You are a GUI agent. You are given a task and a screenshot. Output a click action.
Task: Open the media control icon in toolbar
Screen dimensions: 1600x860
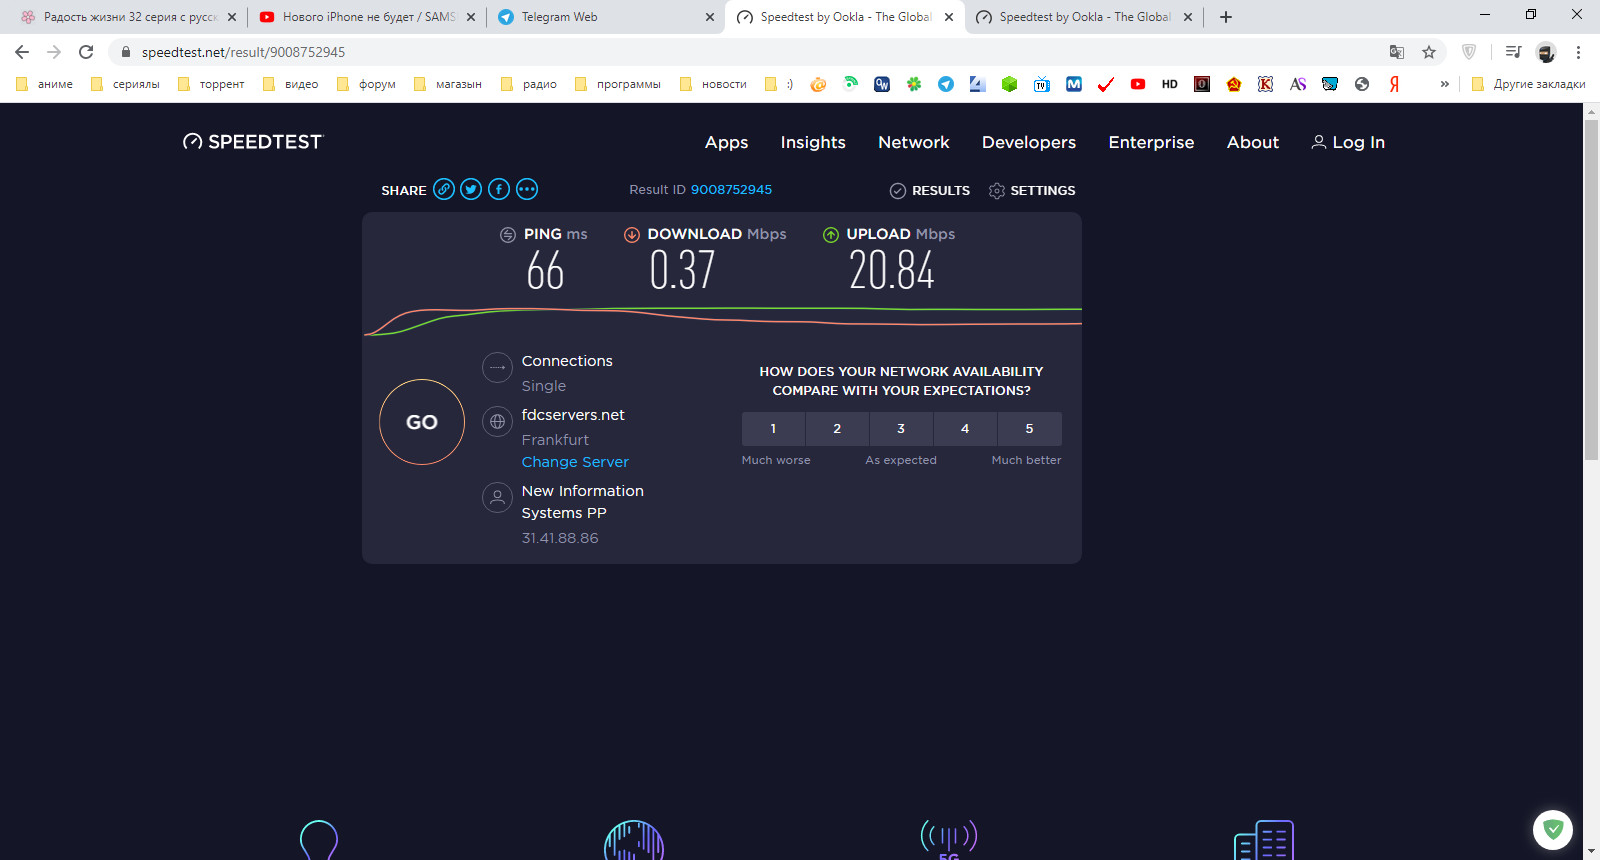[1513, 52]
